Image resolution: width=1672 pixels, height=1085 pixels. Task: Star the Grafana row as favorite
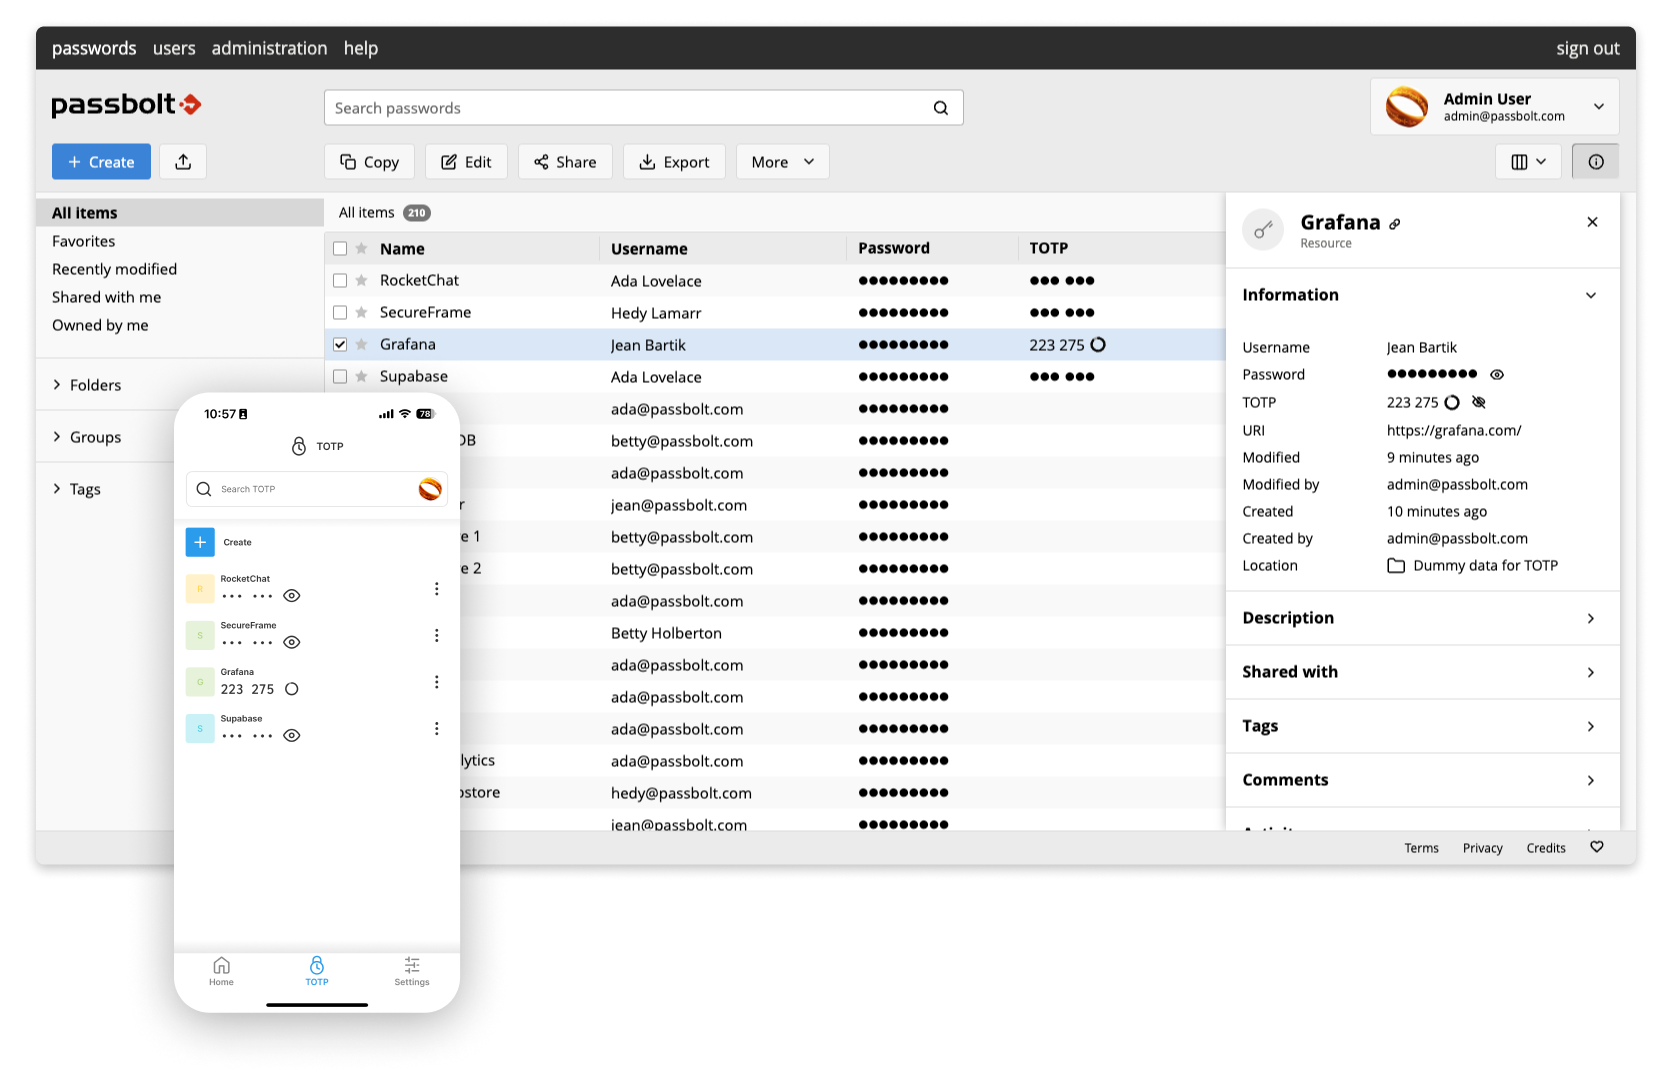click(362, 345)
